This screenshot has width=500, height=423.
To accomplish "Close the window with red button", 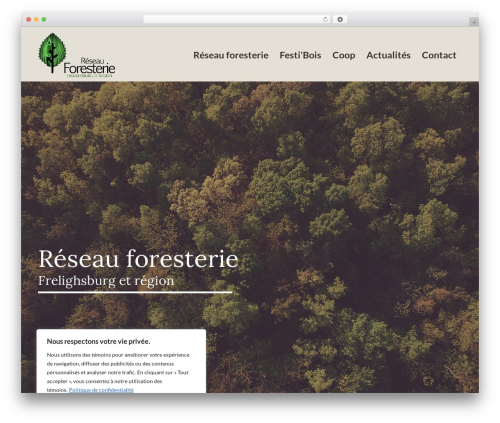I will point(29,20).
